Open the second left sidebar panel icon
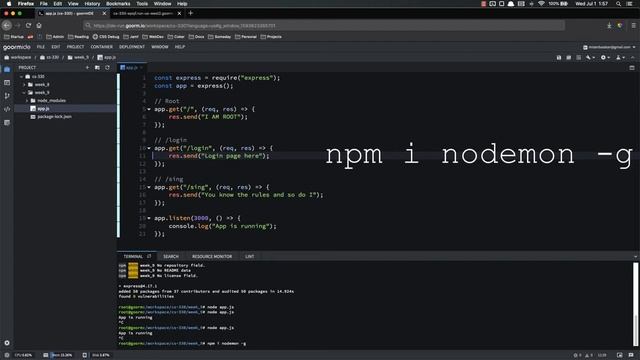The width and height of the screenshot is (640, 360). pos(7,83)
